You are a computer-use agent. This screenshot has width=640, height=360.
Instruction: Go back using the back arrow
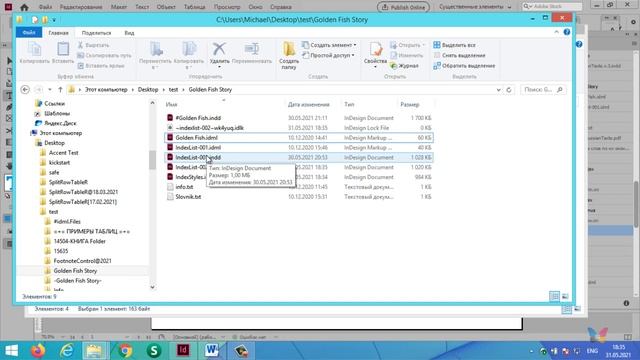25,89
